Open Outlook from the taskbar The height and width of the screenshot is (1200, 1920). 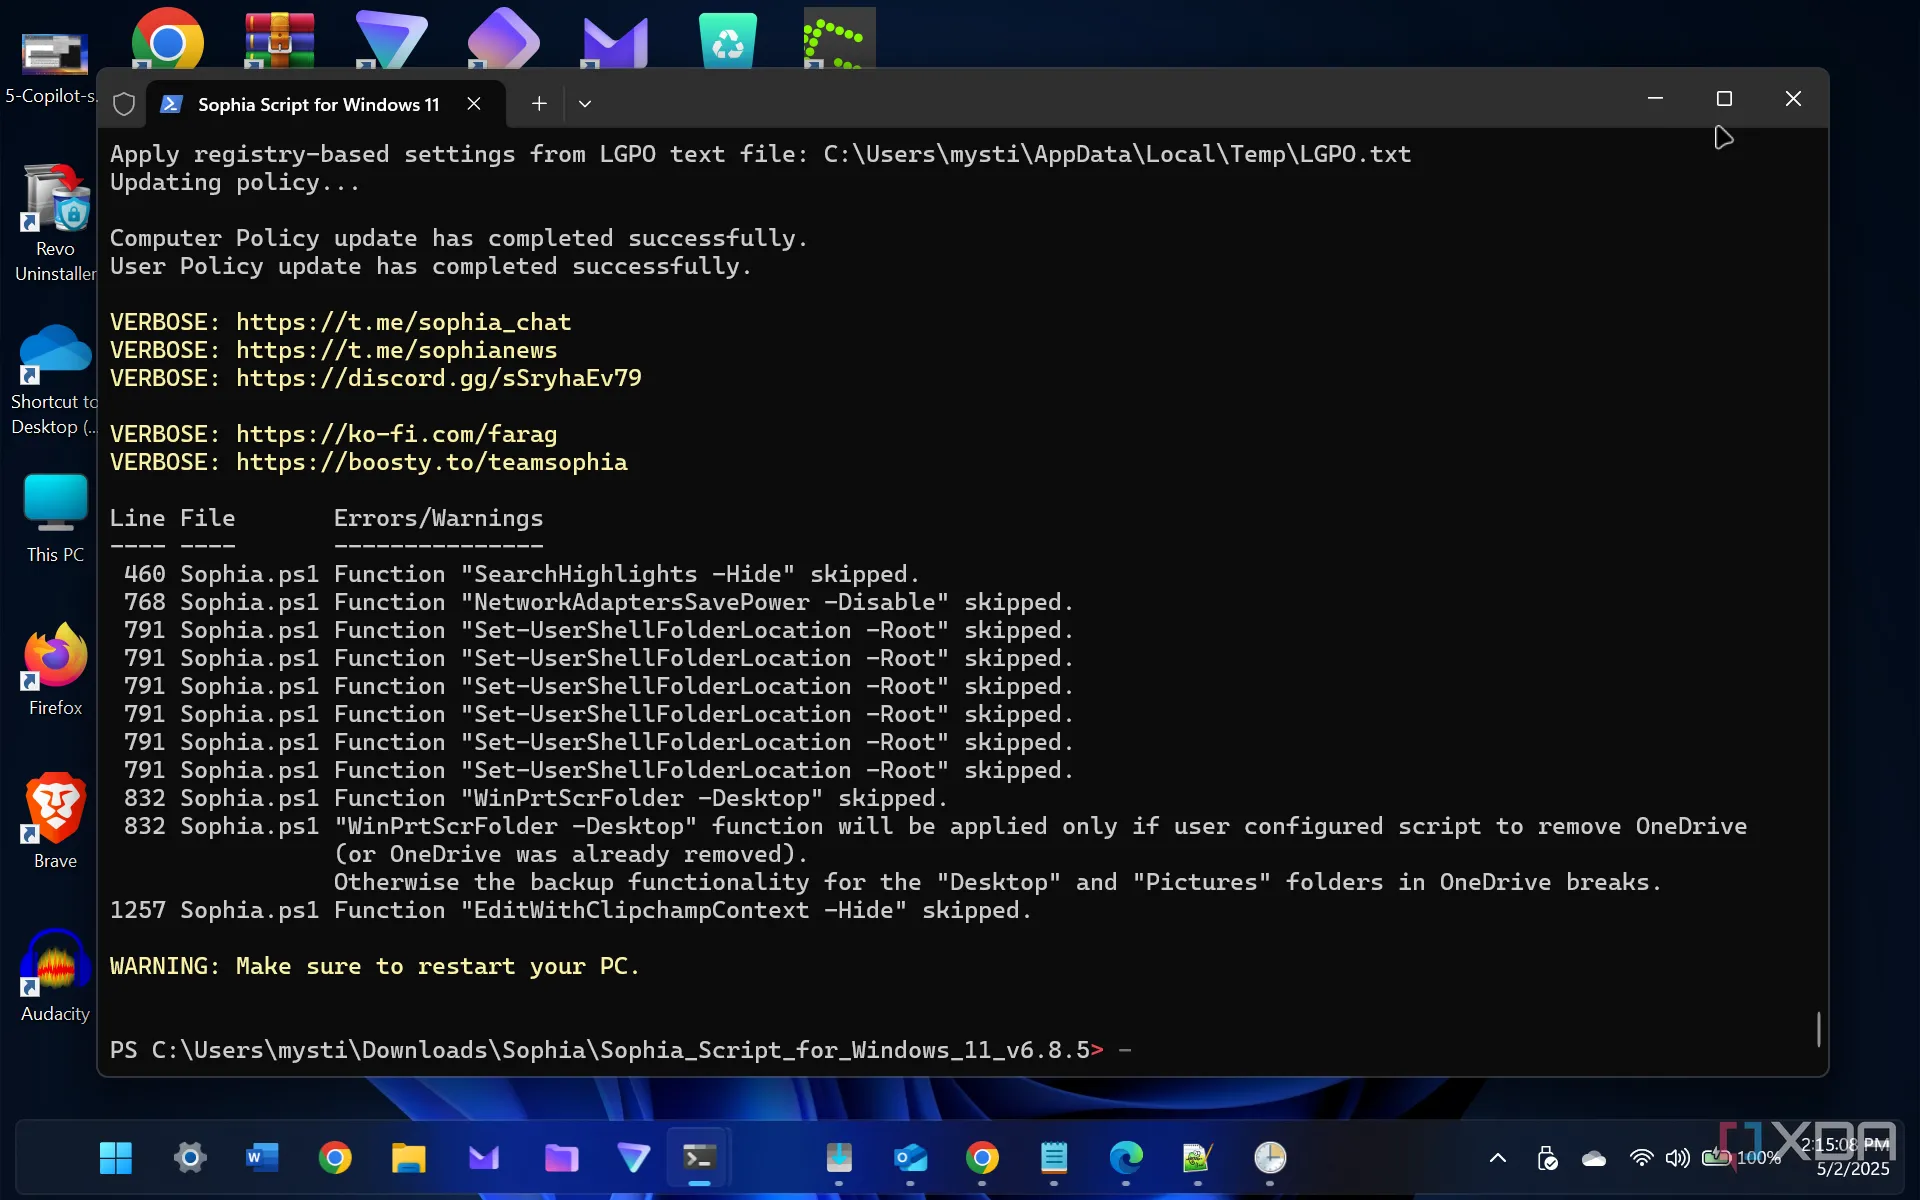[x=910, y=1158]
